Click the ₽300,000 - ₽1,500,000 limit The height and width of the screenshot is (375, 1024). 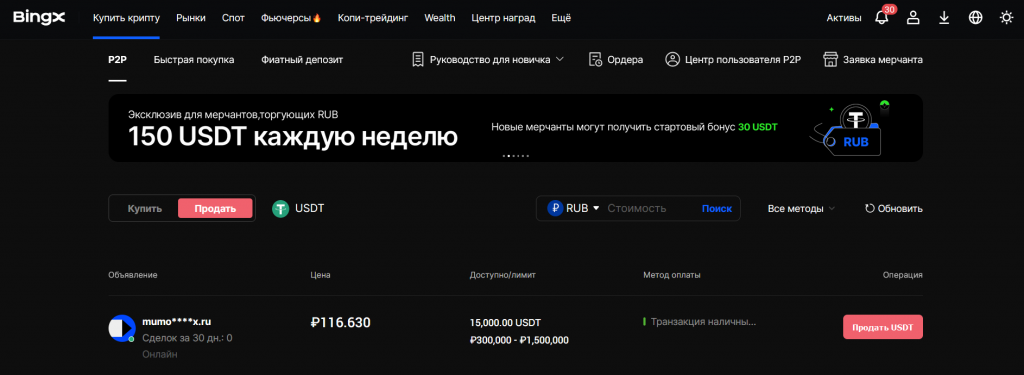pos(519,340)
